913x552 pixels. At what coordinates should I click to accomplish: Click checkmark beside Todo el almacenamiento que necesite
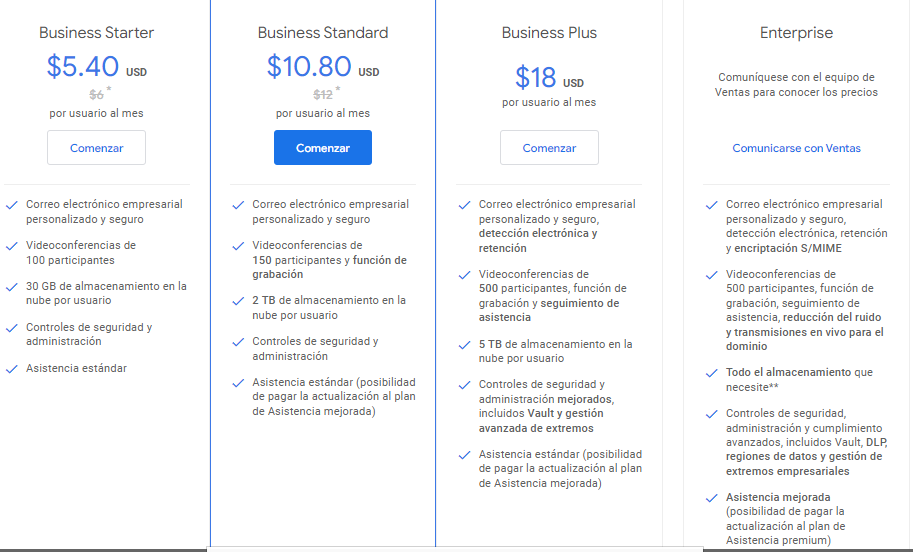[x=711, y=372]
